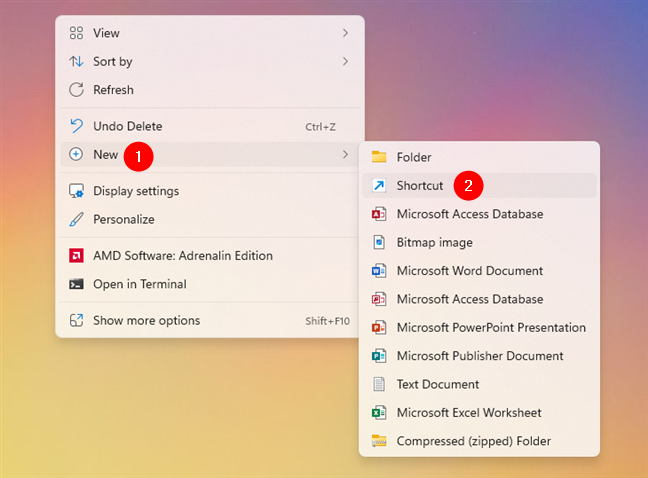
Task: Pick Microsoft Excel Worksheet entry
Action: pyautogui.click(x=479, y=413)
